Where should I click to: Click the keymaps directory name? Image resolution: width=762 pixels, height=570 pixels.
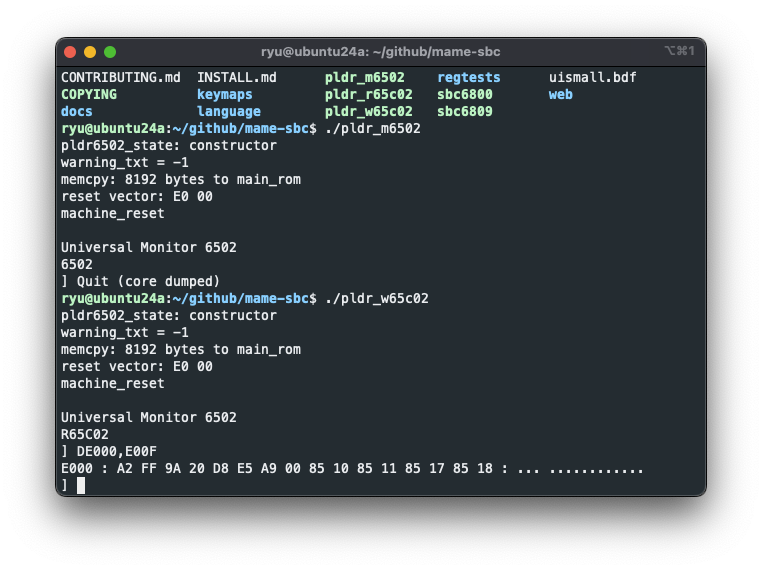[225, 94]
